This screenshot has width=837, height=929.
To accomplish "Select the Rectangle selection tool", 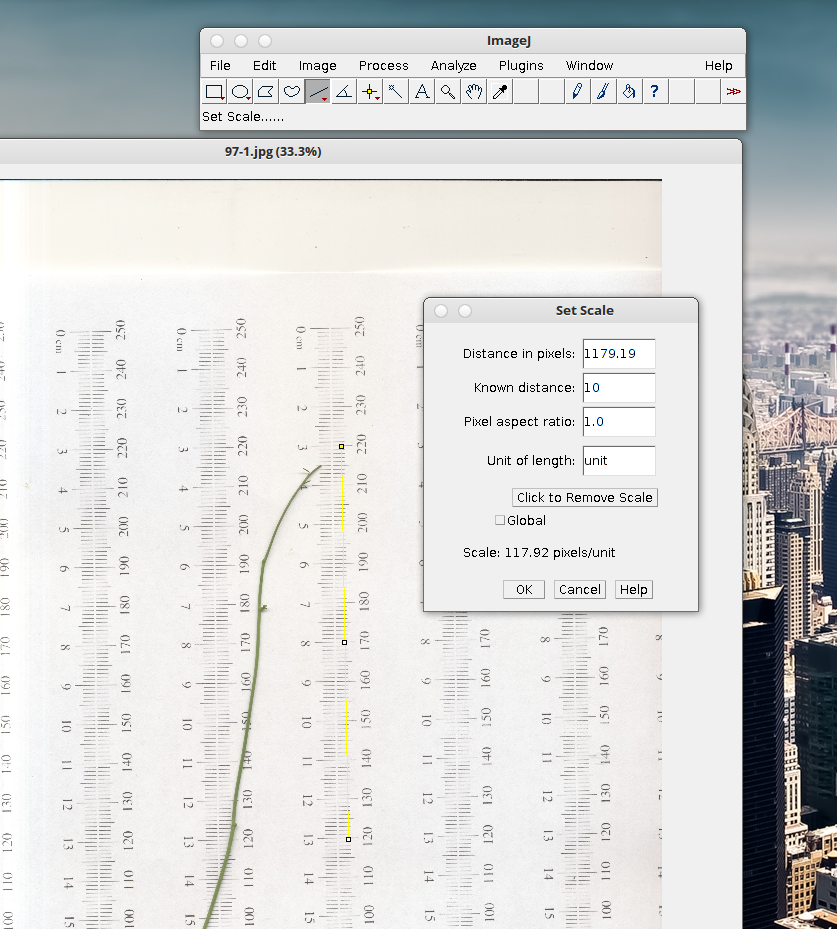I will point(215,92).
